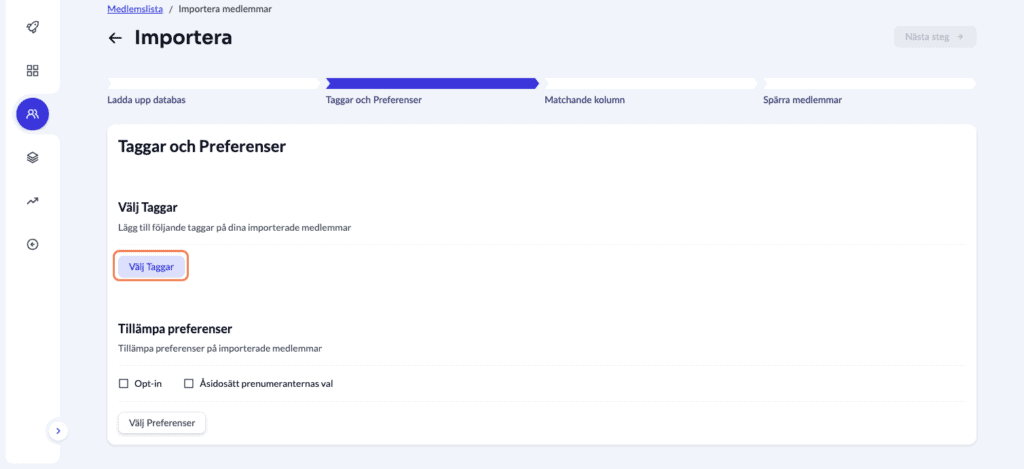Open the dashboard grid icon in sidebar
This screenshot has width=1024, height=469.
32,70
